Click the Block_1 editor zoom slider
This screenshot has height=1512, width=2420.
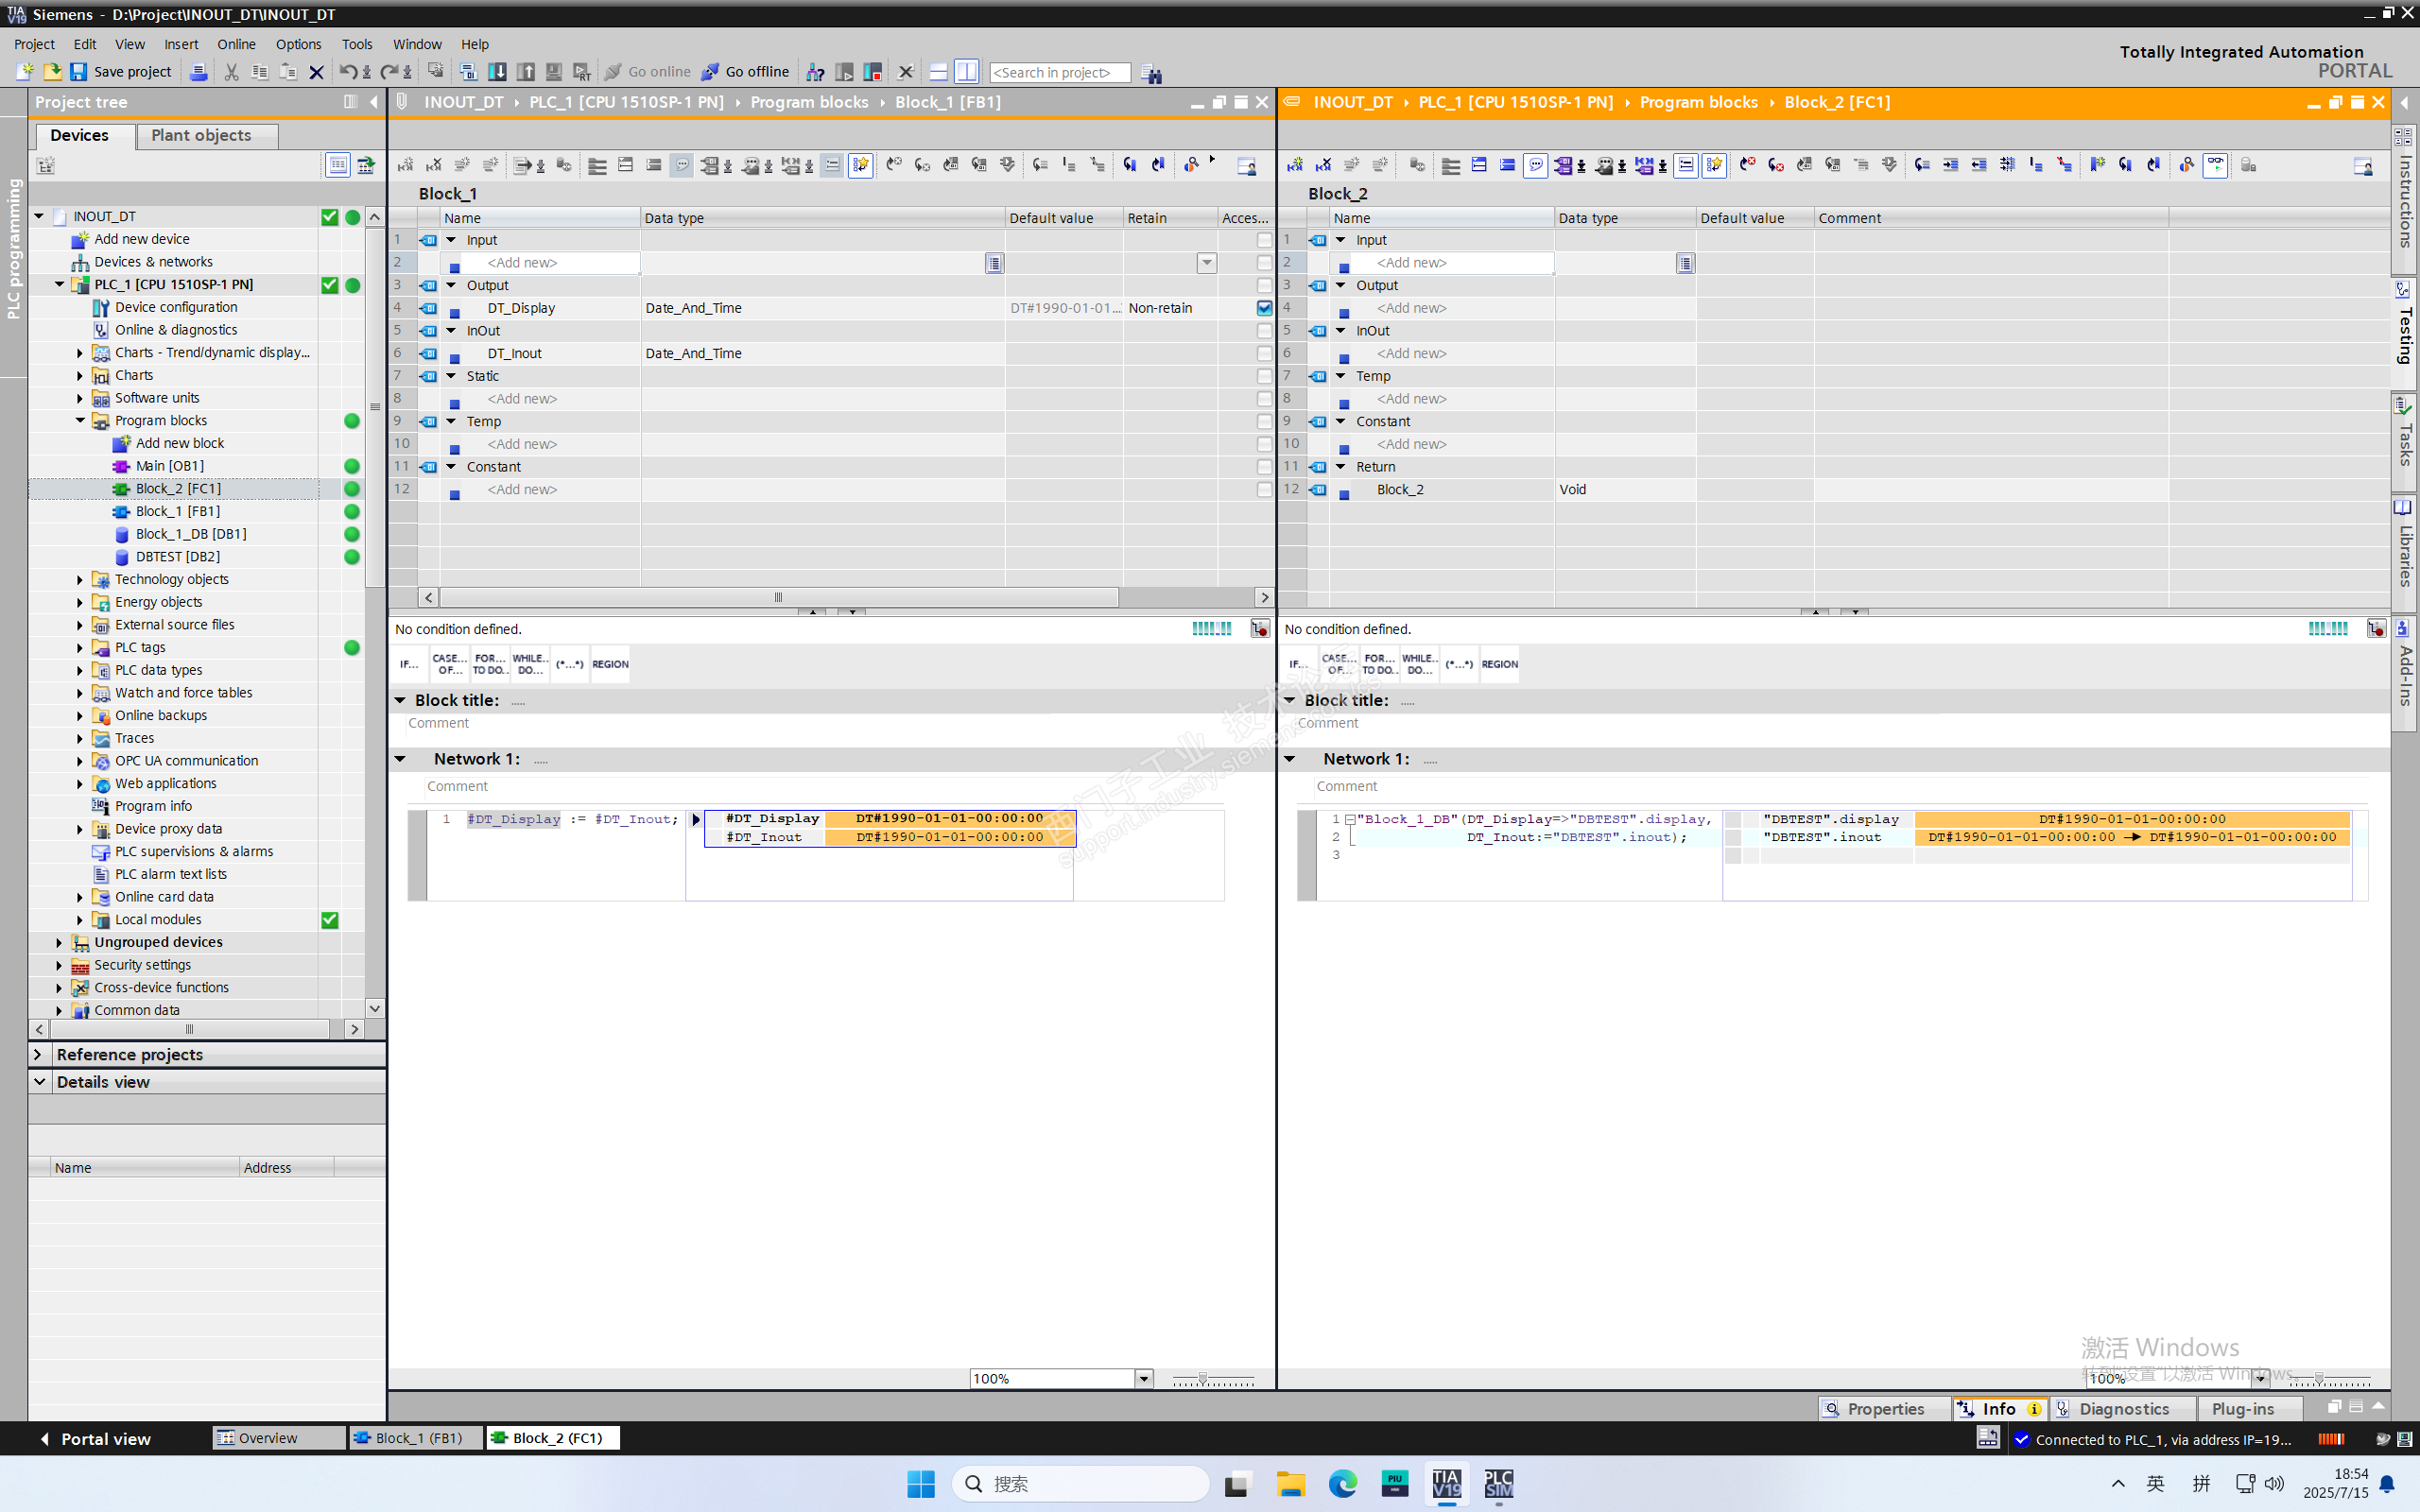pyautogui.click(x=1203, y=1379)
